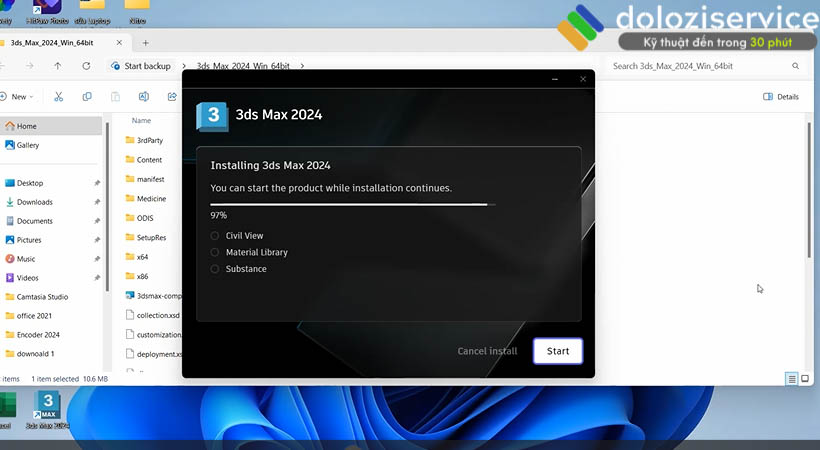This screenshot has height=450, width=820.
Task: Click the Cut scissors icon in toolbar
Action: (x=59, y=97)
